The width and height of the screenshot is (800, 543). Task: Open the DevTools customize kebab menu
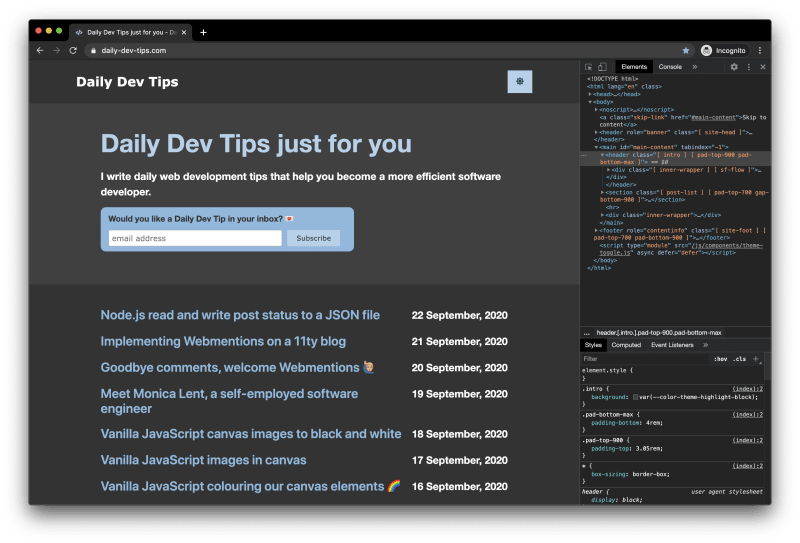click(x=748, y=67)
